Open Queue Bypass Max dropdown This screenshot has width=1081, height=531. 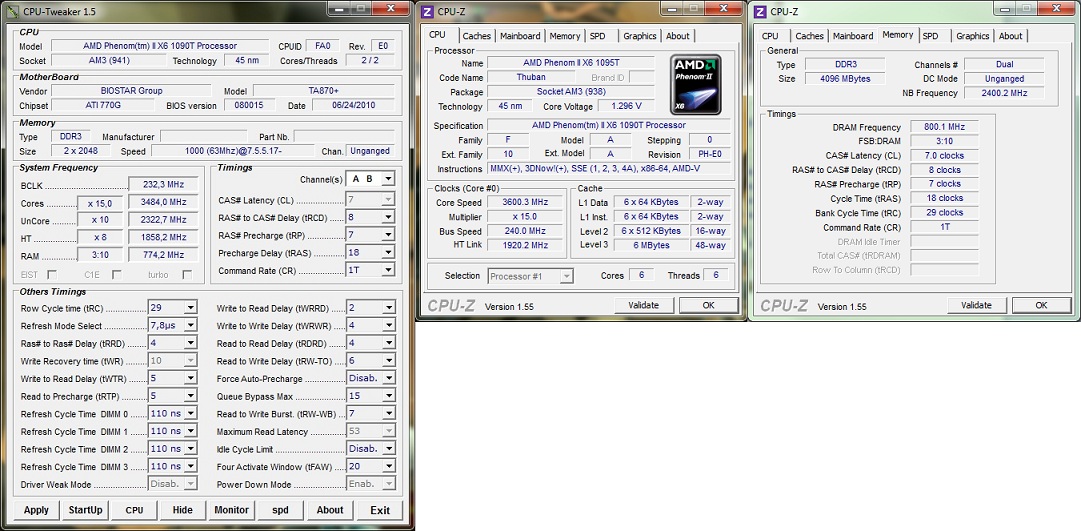coord(389,397)
